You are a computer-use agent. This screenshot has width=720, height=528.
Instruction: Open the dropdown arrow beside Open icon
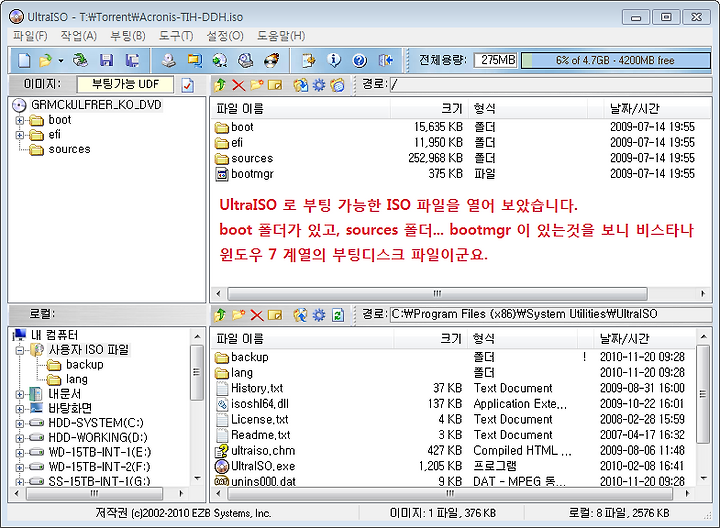click(x=61, y=61)
